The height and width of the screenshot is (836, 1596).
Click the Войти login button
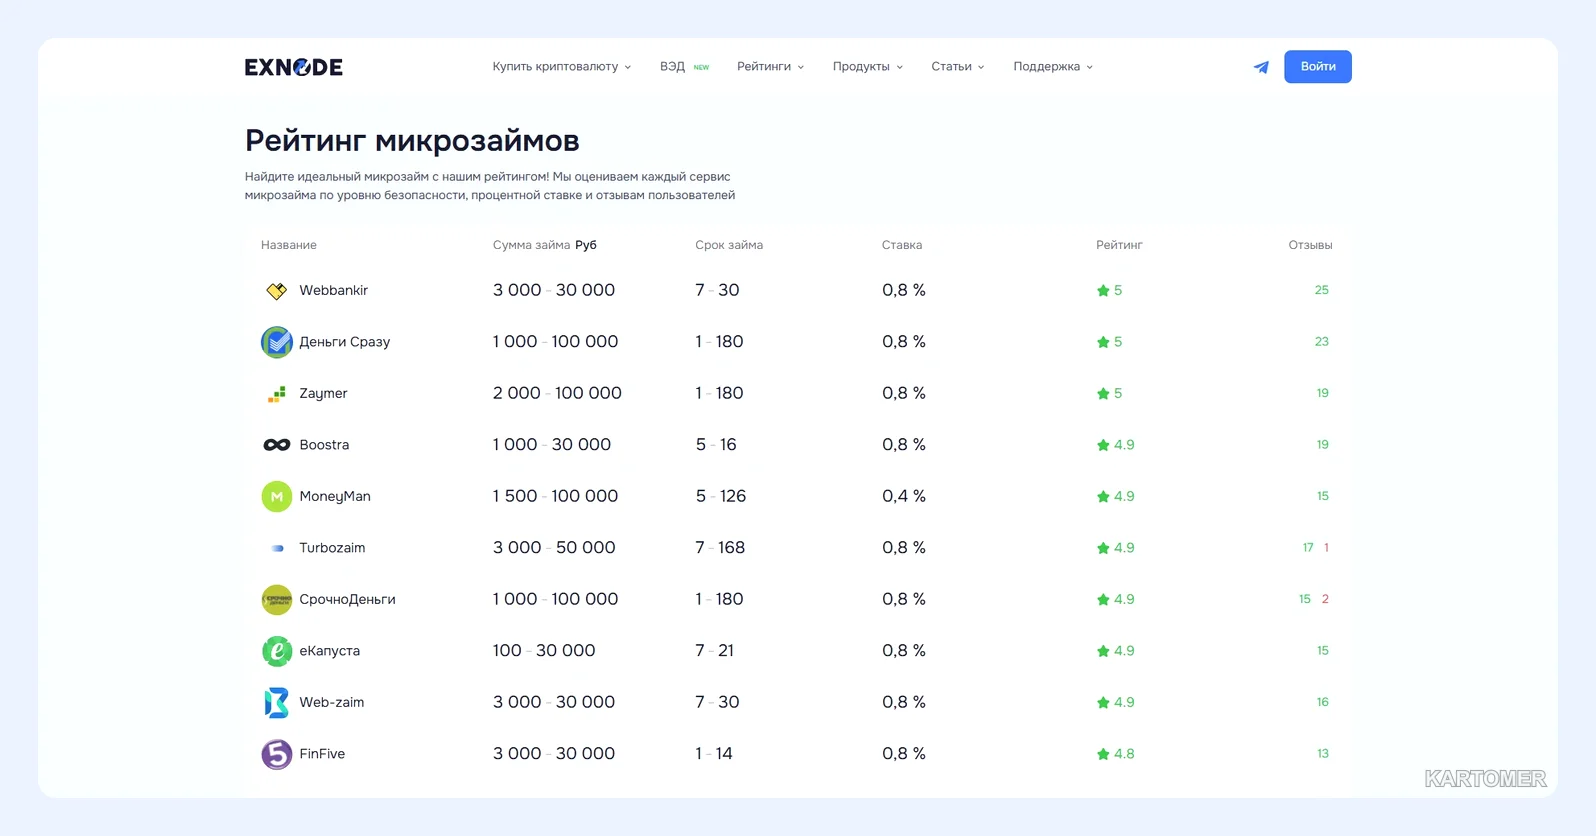point(1318,67)
